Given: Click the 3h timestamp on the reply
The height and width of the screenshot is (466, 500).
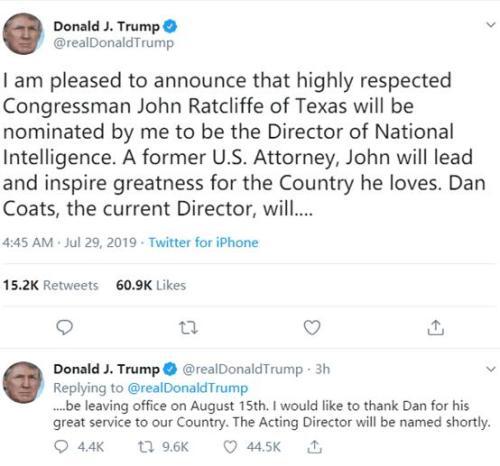Looking at the screenshot, I should click(322, 369).
